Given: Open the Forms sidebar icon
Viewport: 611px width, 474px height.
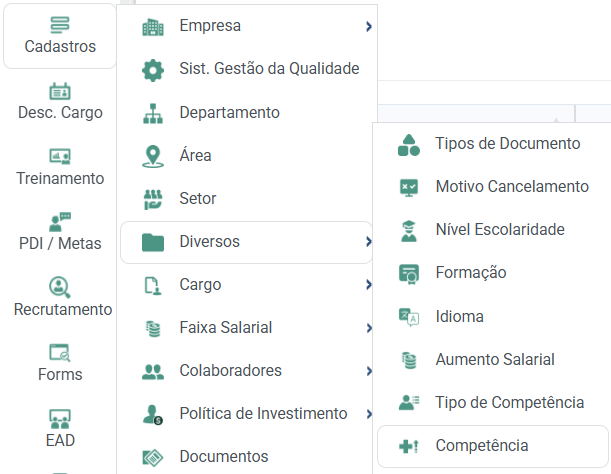Looking at the screenshot, I should (60, 352).
